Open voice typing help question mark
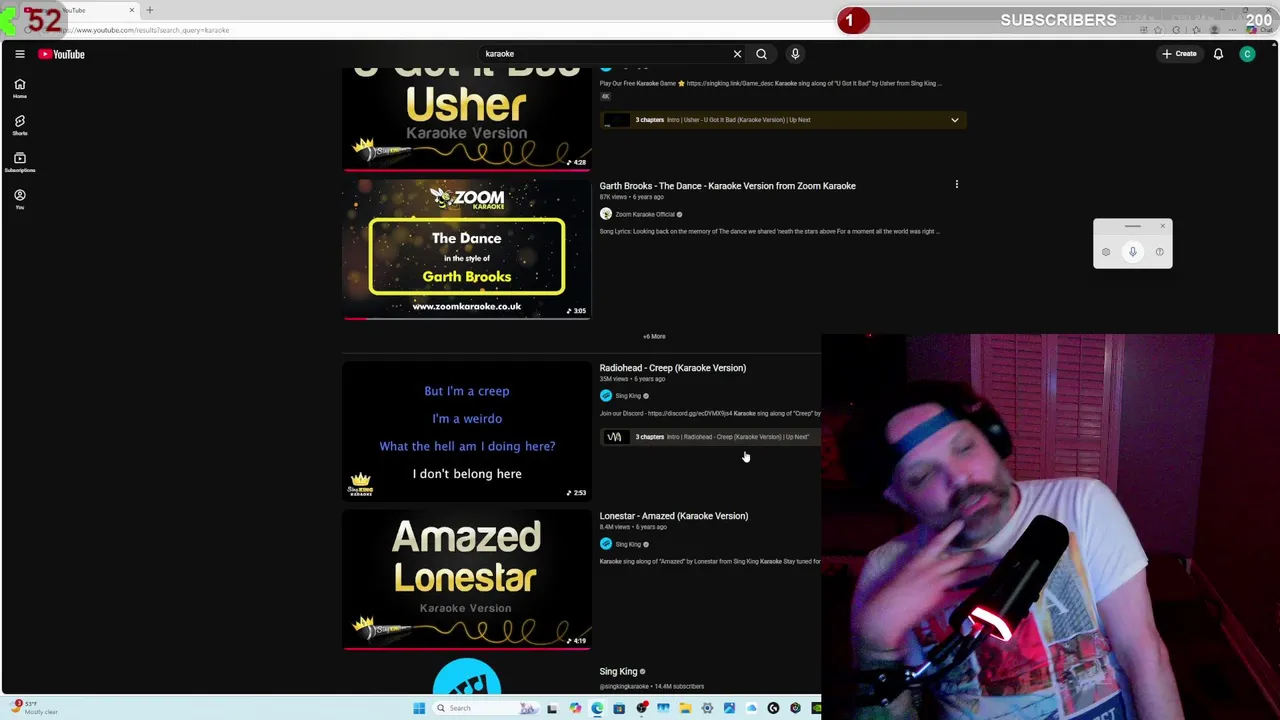 (1159, 252)
